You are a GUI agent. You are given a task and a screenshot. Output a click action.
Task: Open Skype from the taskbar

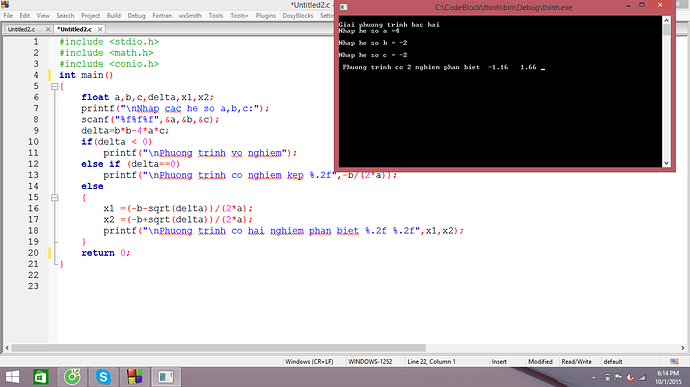click(x=103, y=377)
